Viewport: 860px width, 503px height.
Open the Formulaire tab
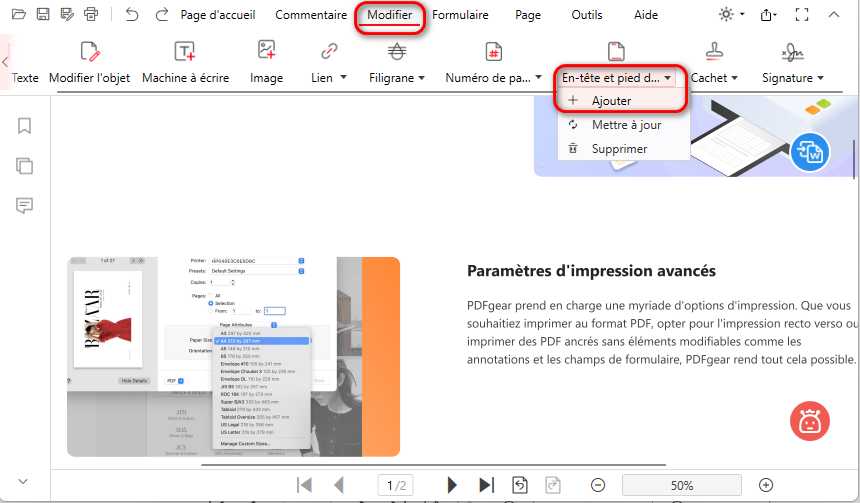click(460, 15)
